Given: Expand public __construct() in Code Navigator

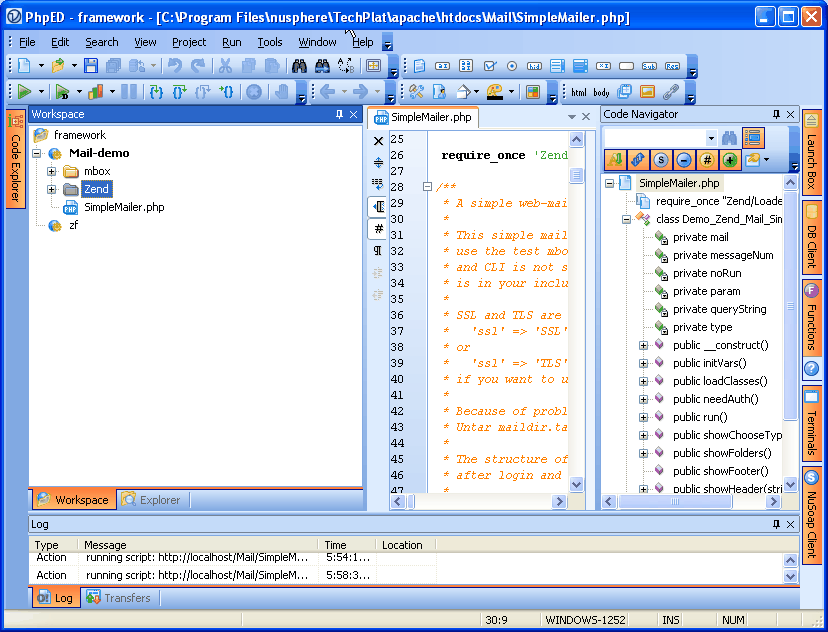Looking at the screenshot, I should pyautogui.click(x=643, y=345).
